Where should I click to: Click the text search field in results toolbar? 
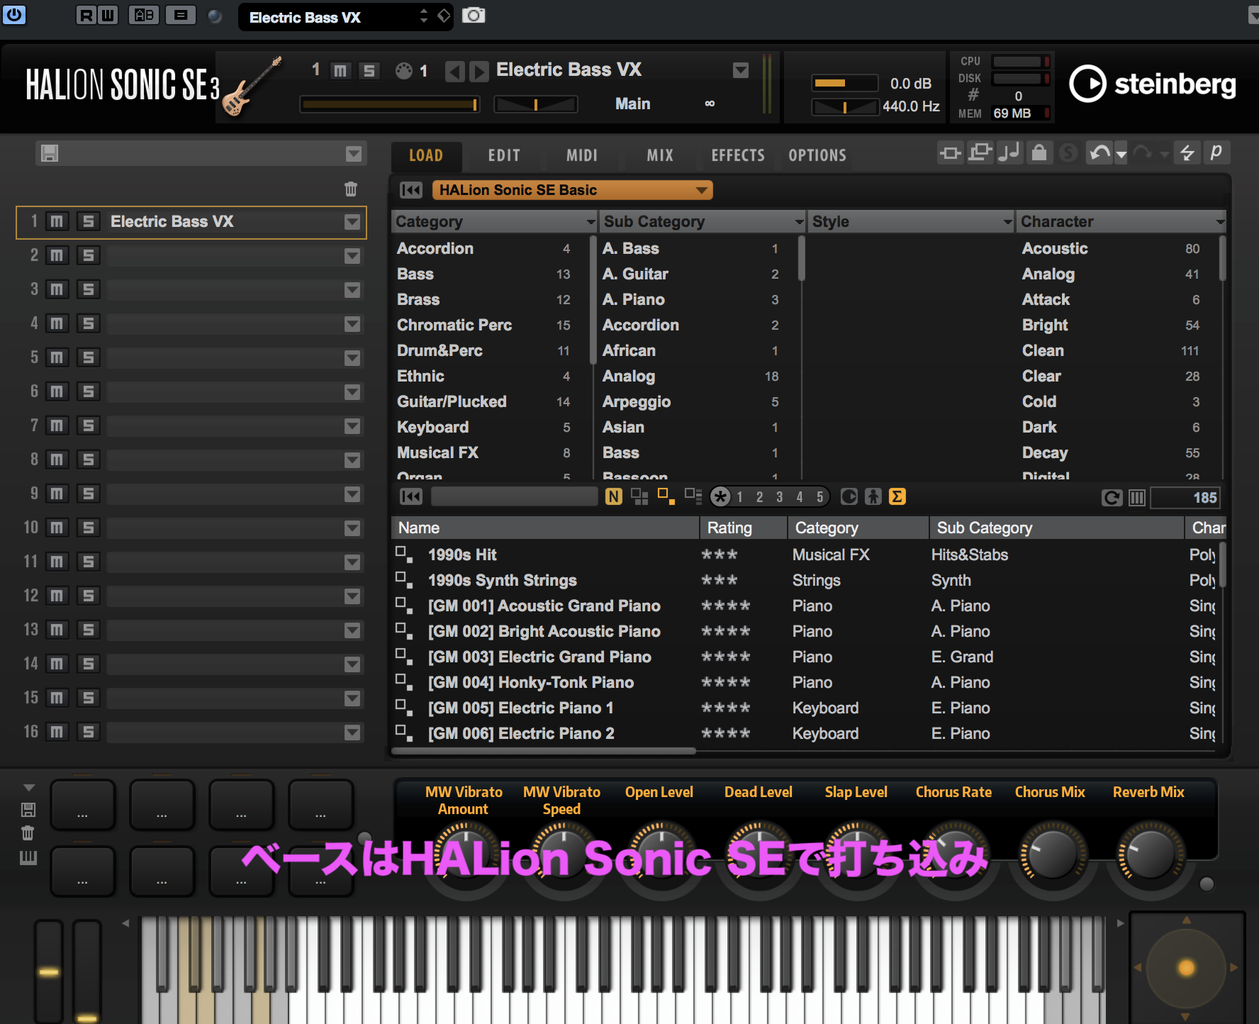[x=514, y=497]
